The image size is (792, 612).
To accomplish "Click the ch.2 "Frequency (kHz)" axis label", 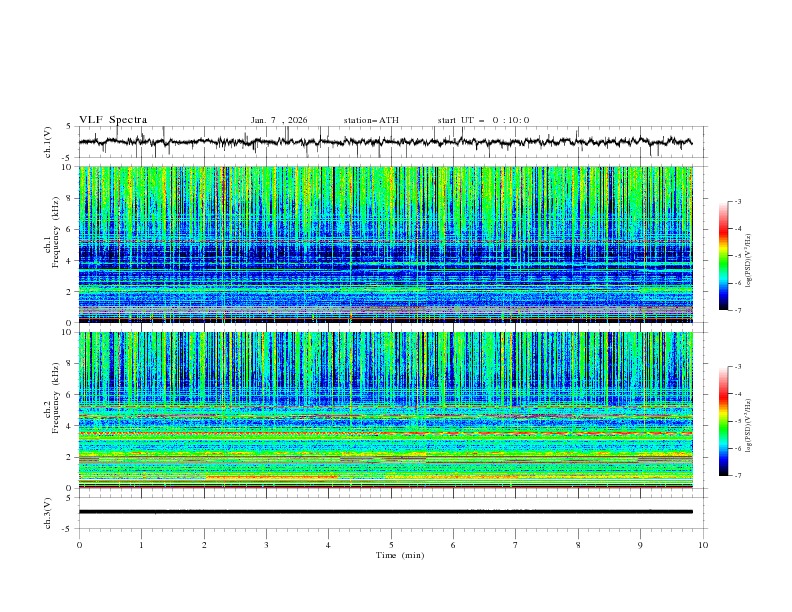I will (56, 398).
